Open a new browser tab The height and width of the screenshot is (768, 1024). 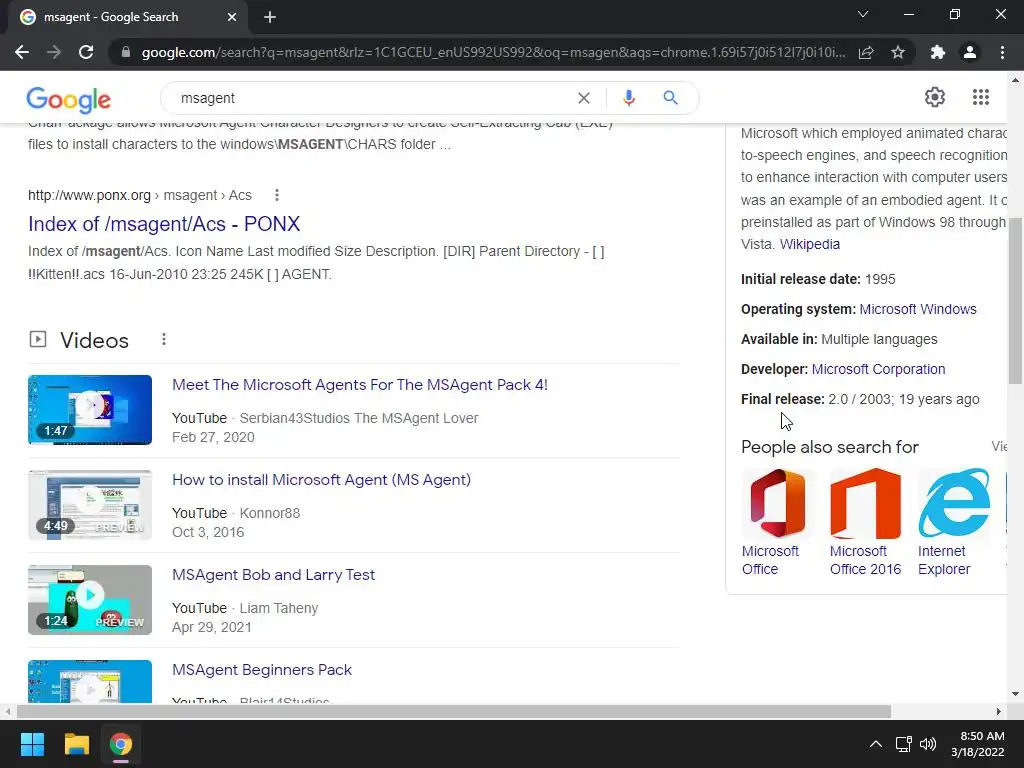[270, 17]
